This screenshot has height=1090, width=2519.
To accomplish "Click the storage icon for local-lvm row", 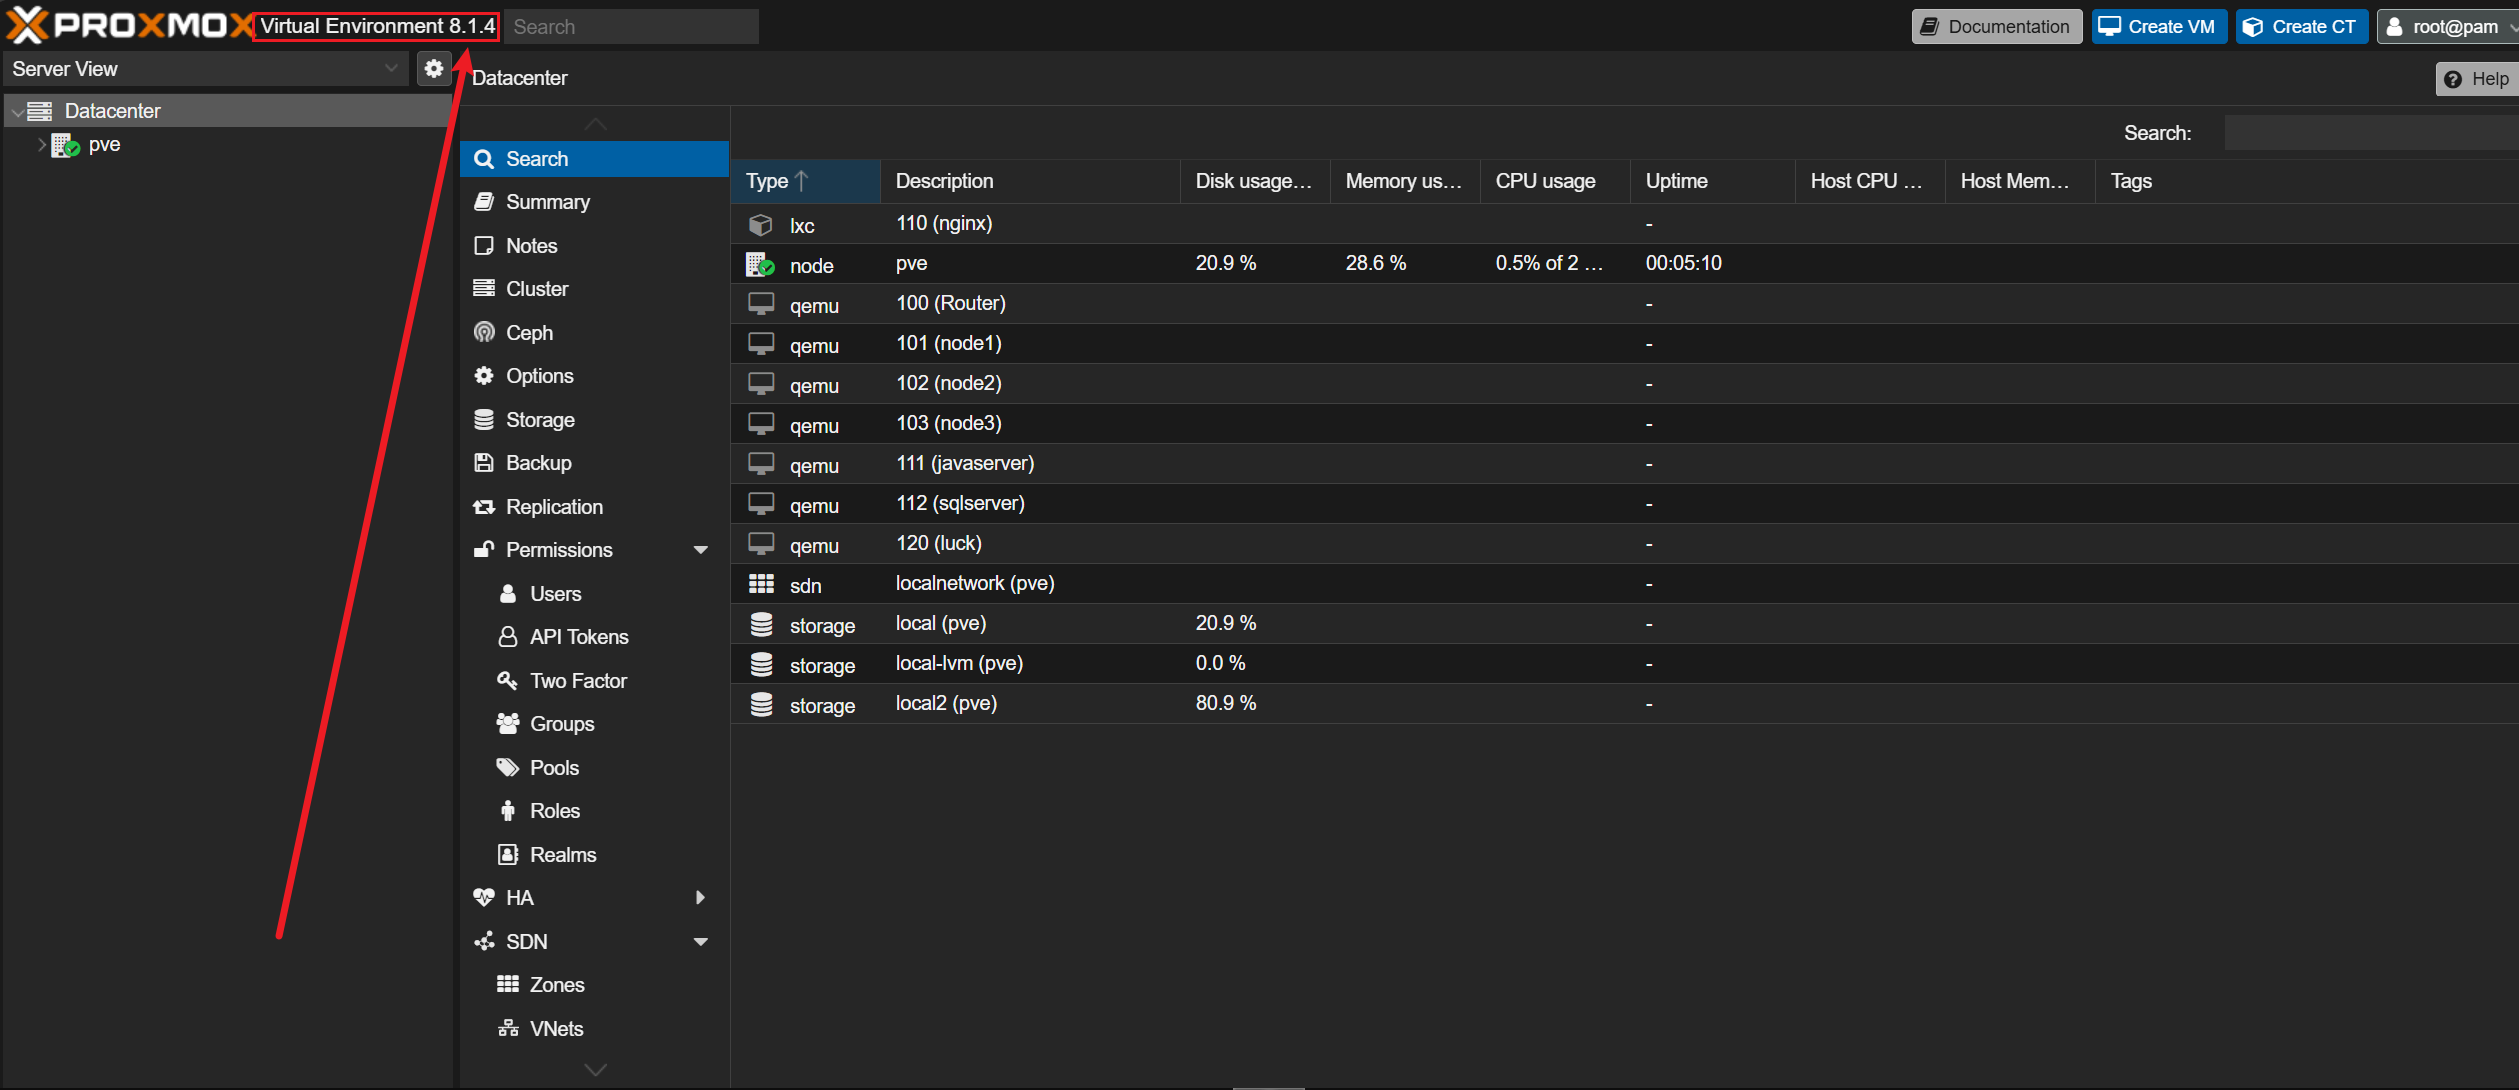I will [761, 664].
